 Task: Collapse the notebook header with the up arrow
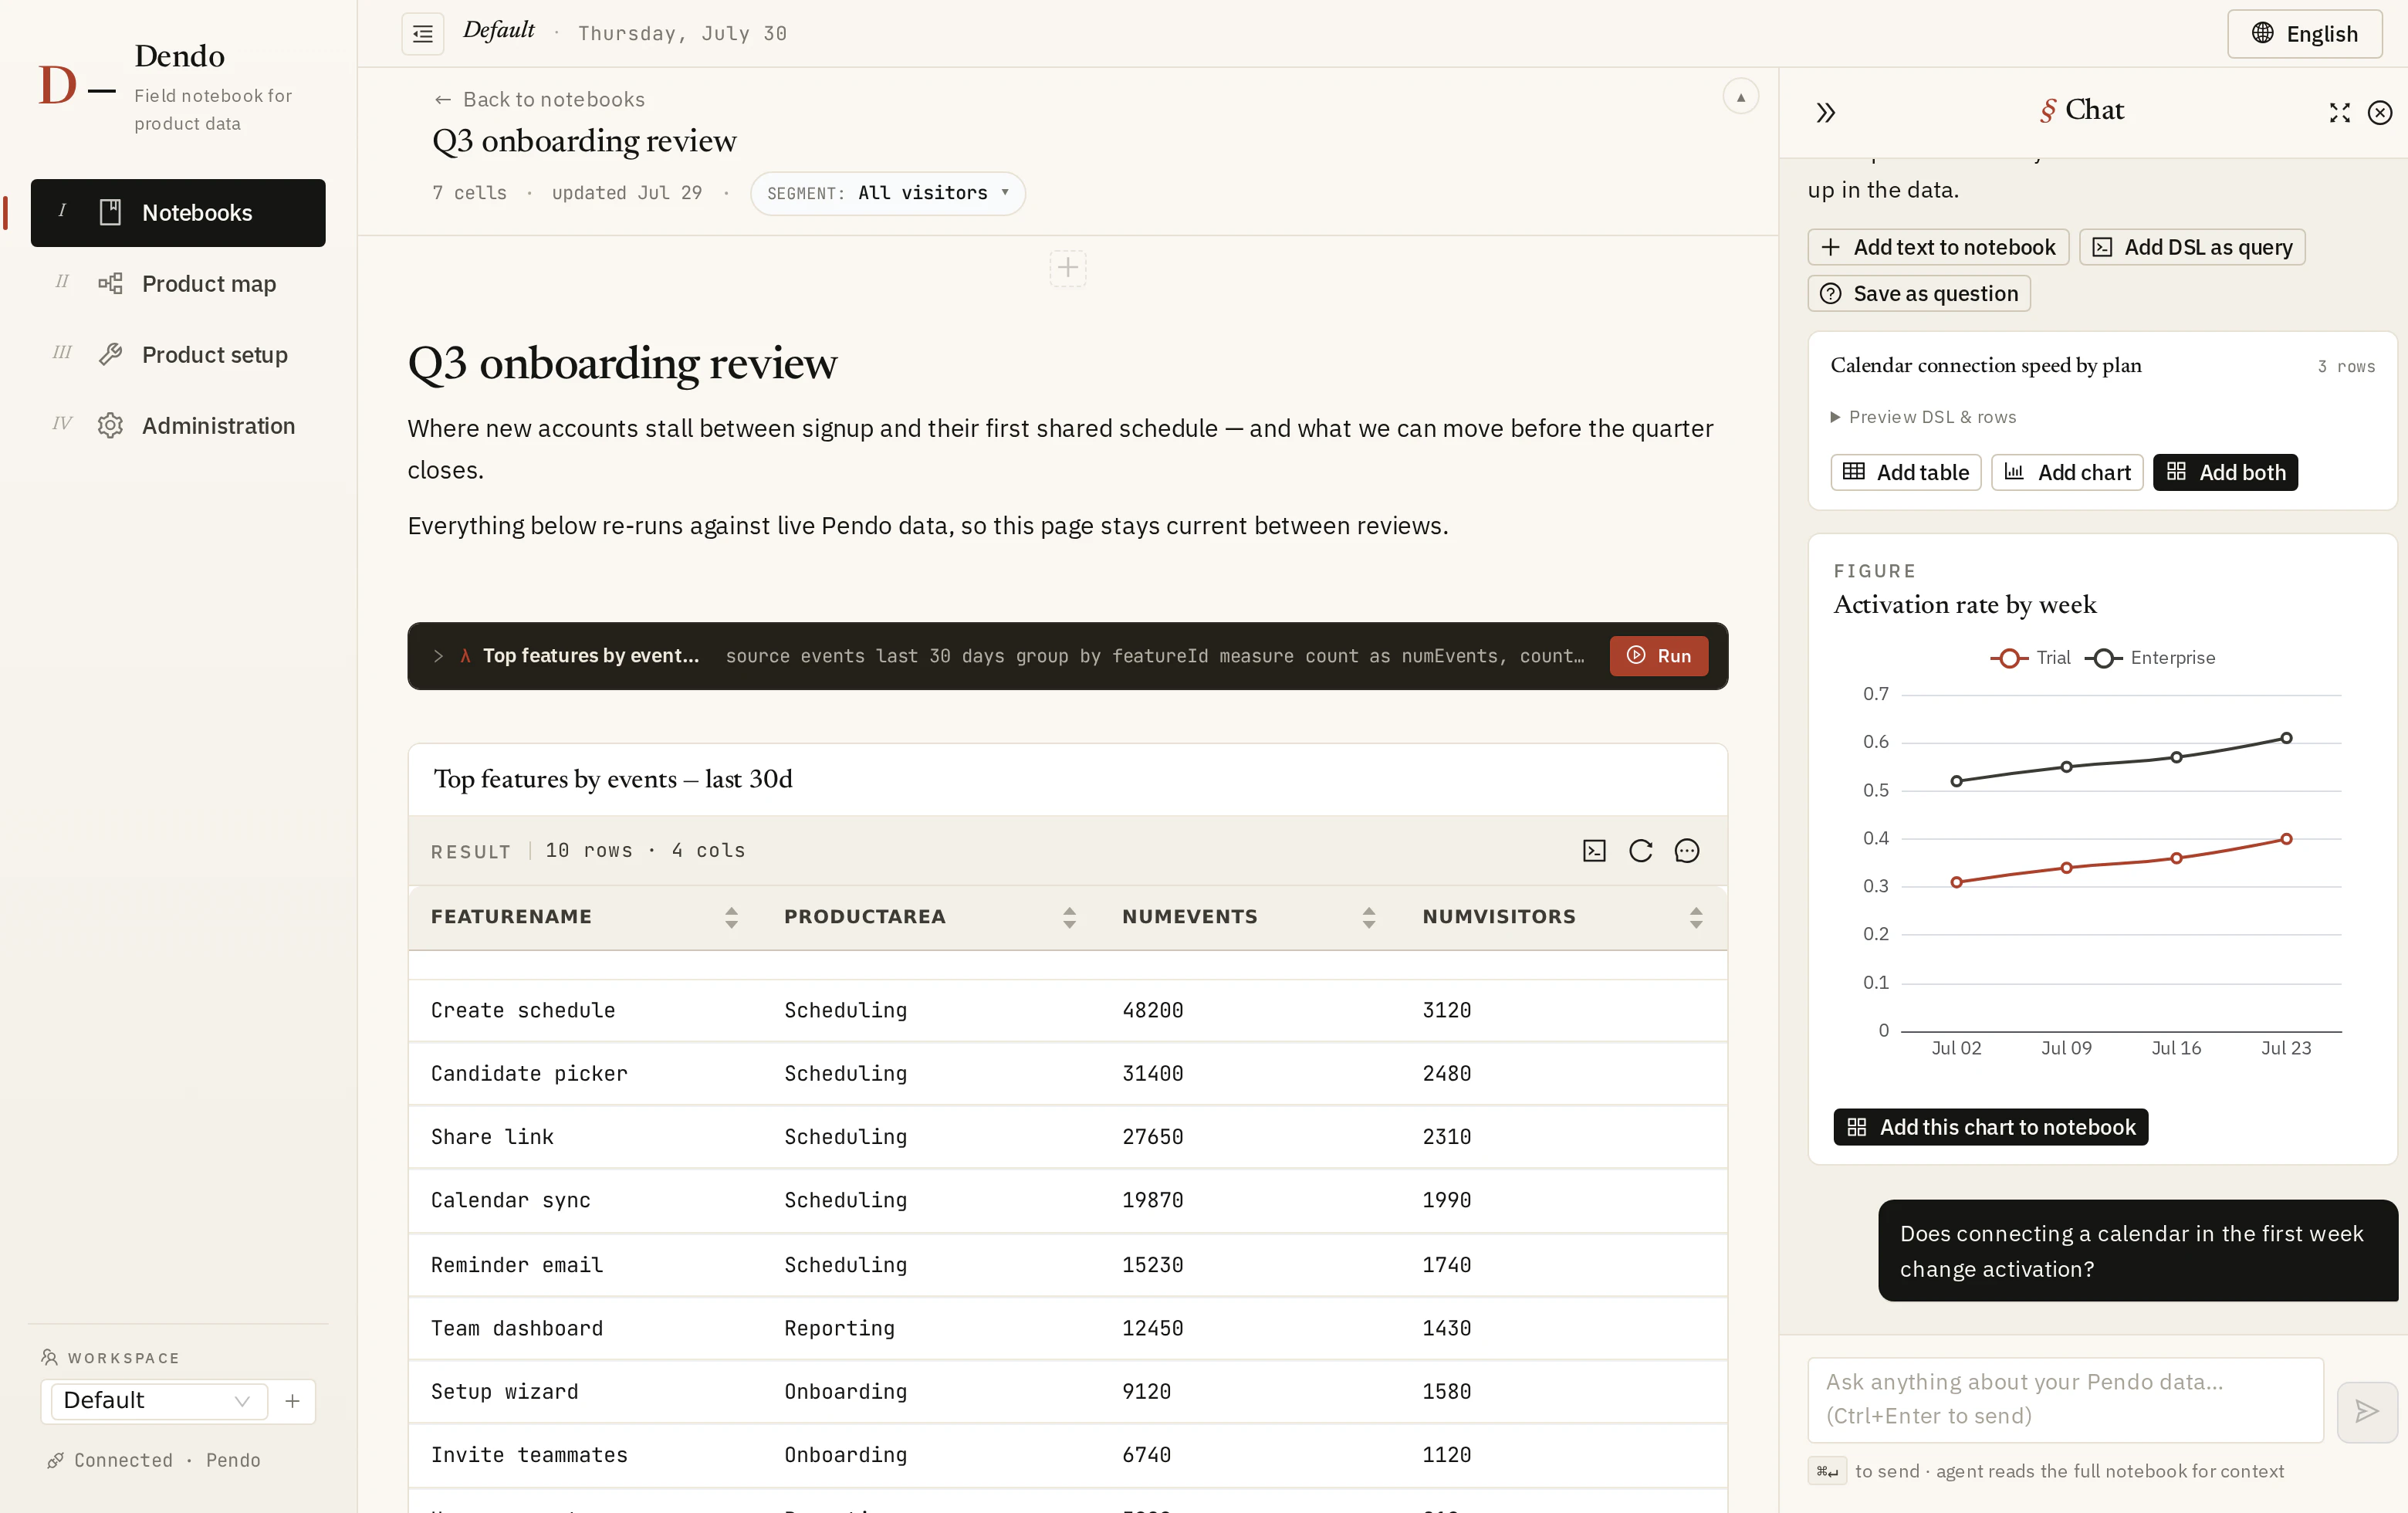(1740, 97)
